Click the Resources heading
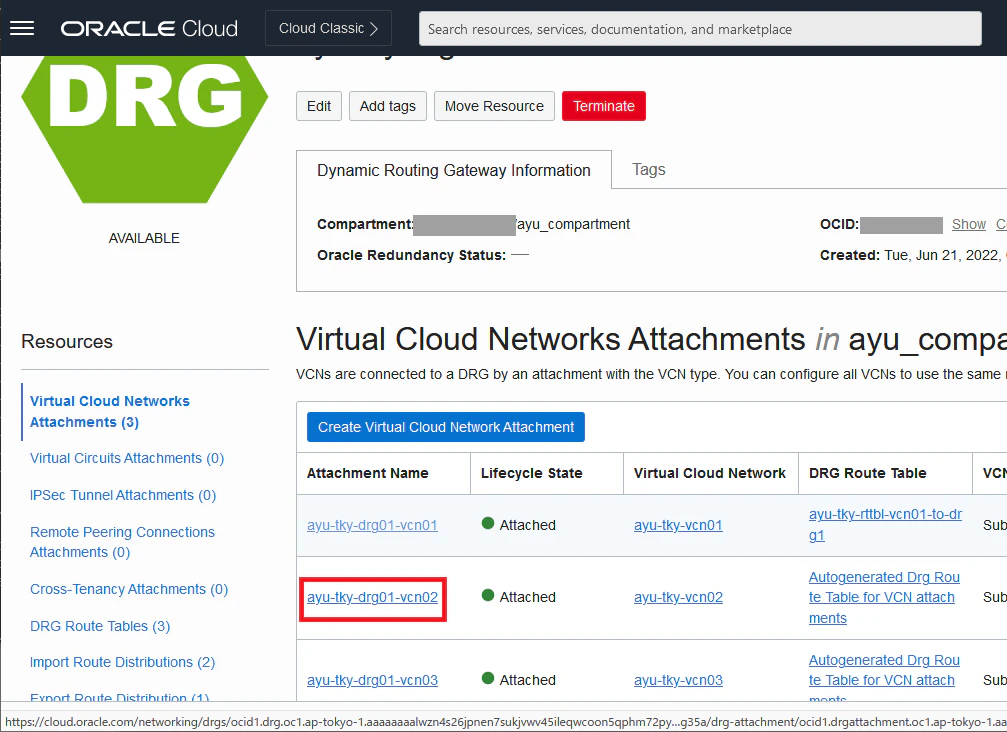 (x=67, y=342)
